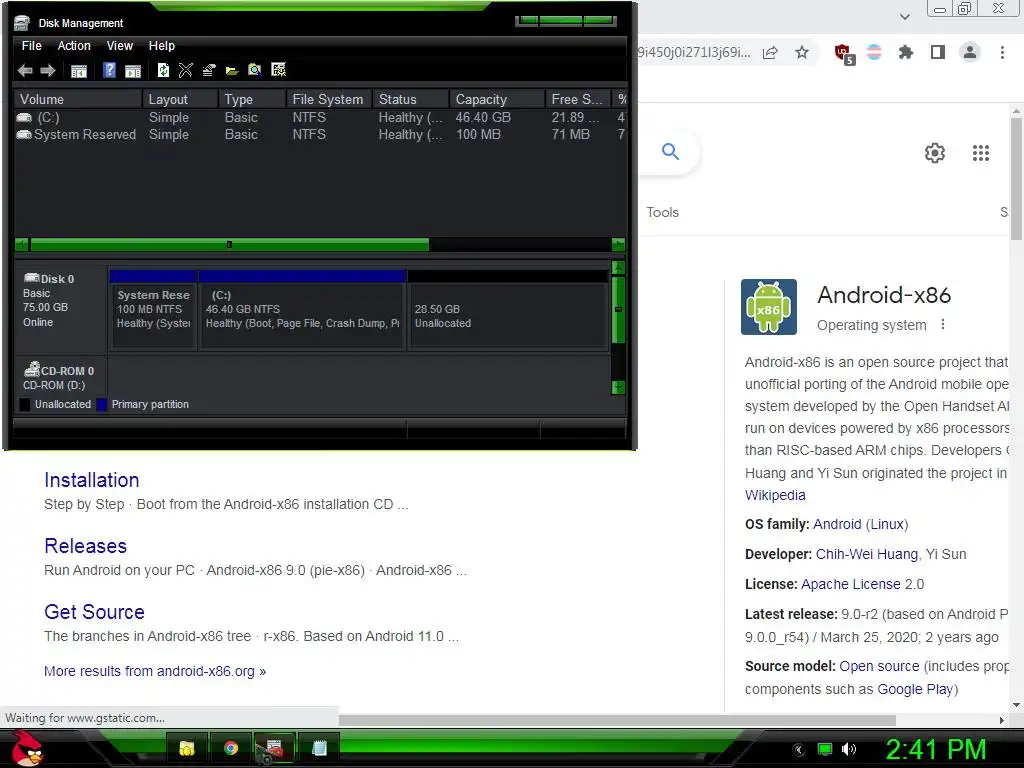Open the knowledge panel three-dot options

coord(943,325)
